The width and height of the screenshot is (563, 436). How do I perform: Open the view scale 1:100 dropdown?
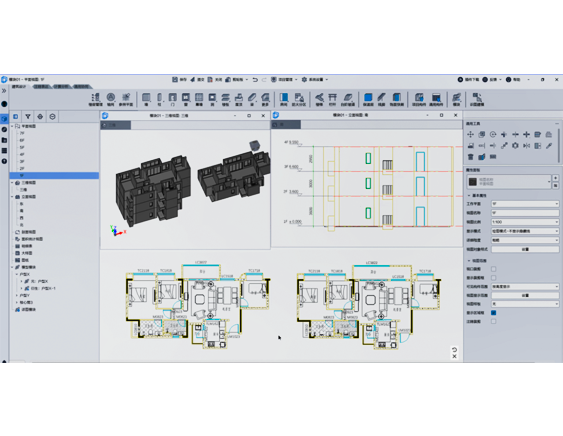coord(525,222)
